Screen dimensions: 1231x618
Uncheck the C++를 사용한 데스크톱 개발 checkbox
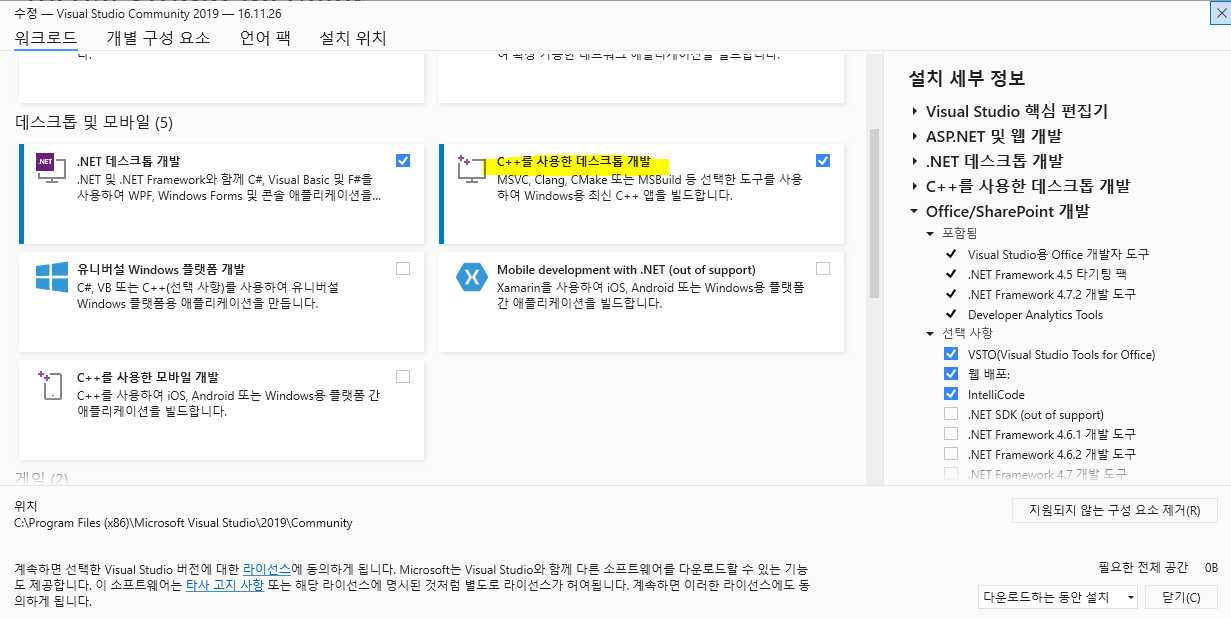pyautogui.click(x=823, y=160)
